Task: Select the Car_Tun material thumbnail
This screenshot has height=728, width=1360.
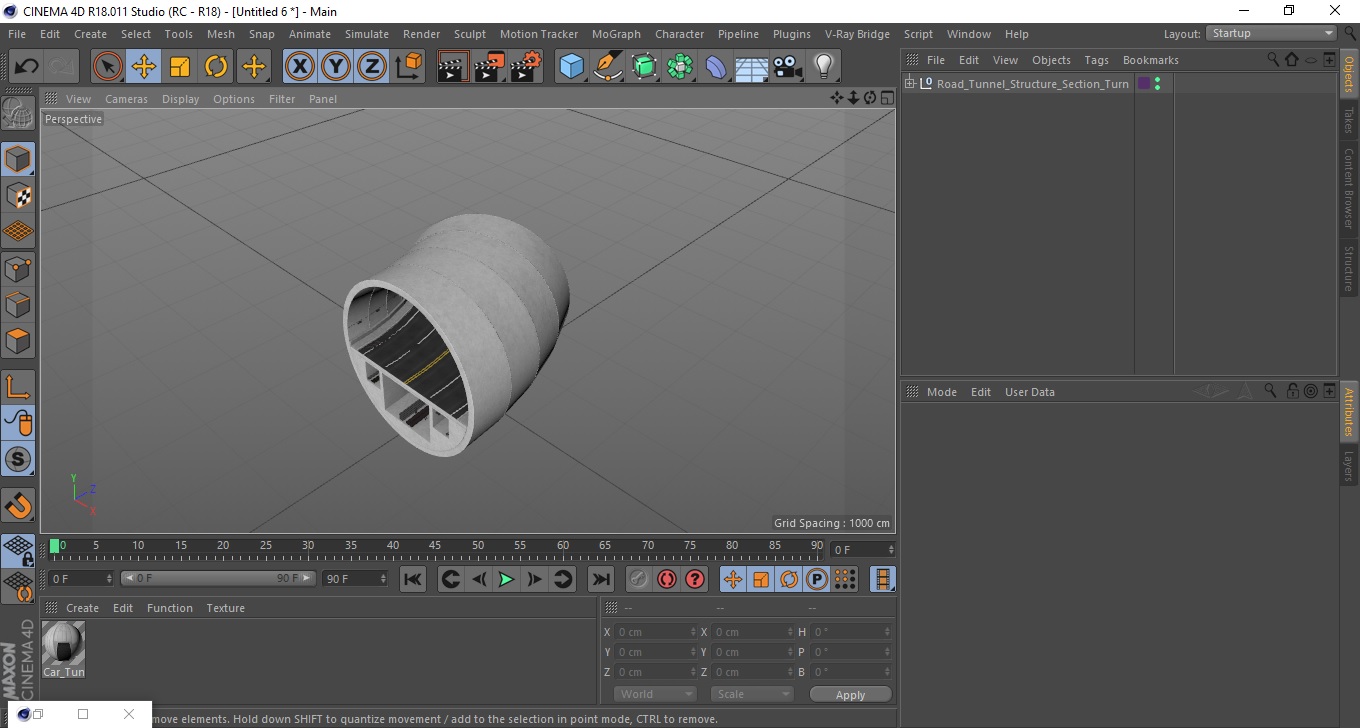Action: tap(64, 644)
